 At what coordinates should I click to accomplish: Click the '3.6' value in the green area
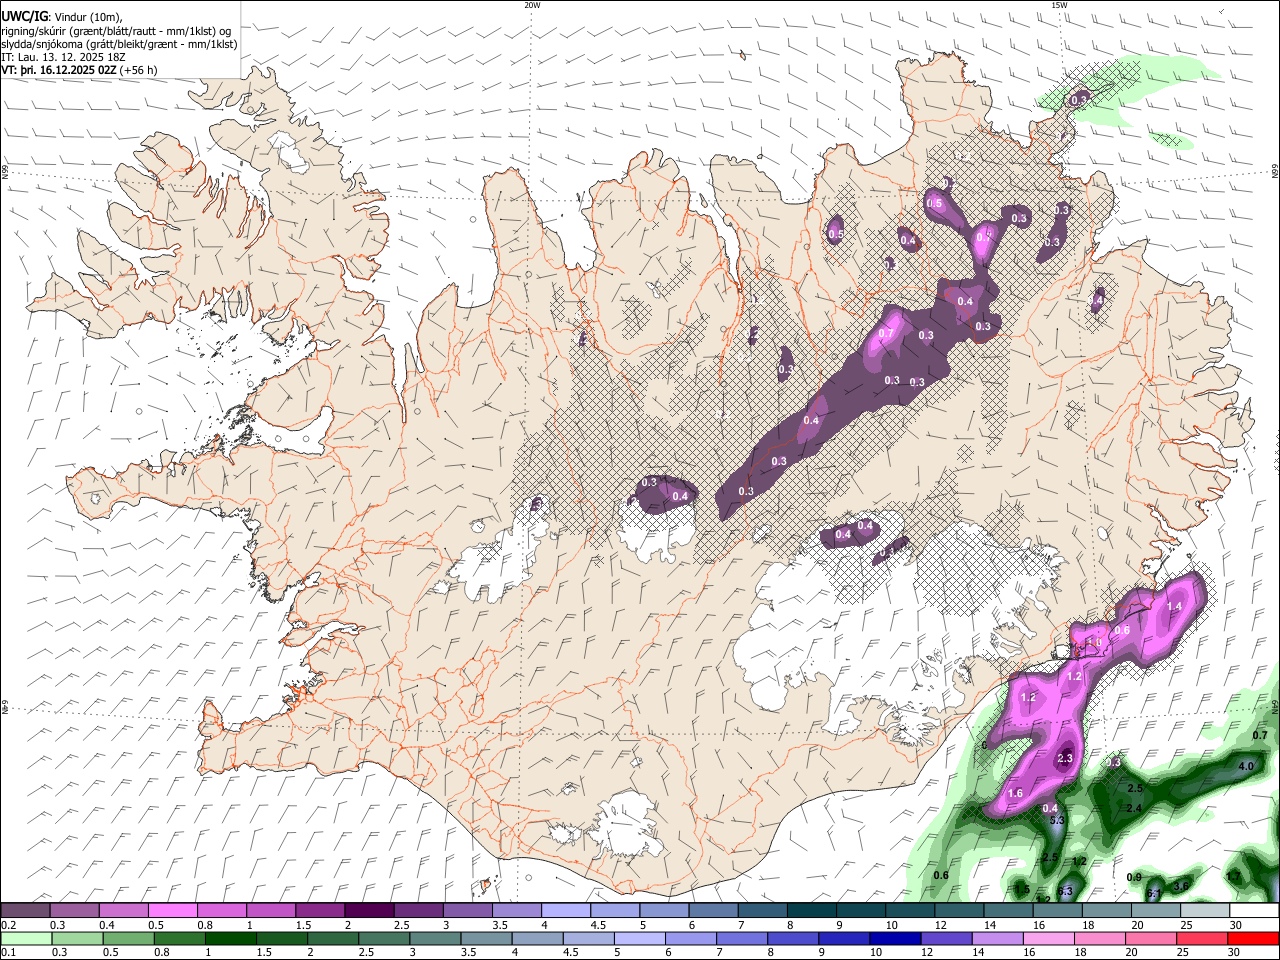[1181, 886]
